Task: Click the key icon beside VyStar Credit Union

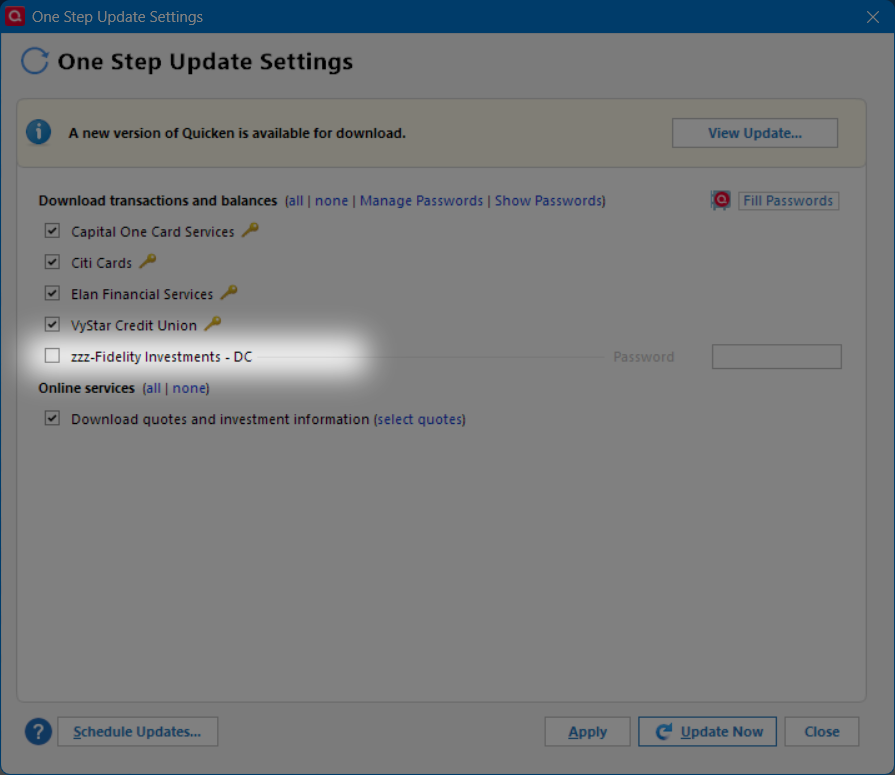Action: click(213, 324)
